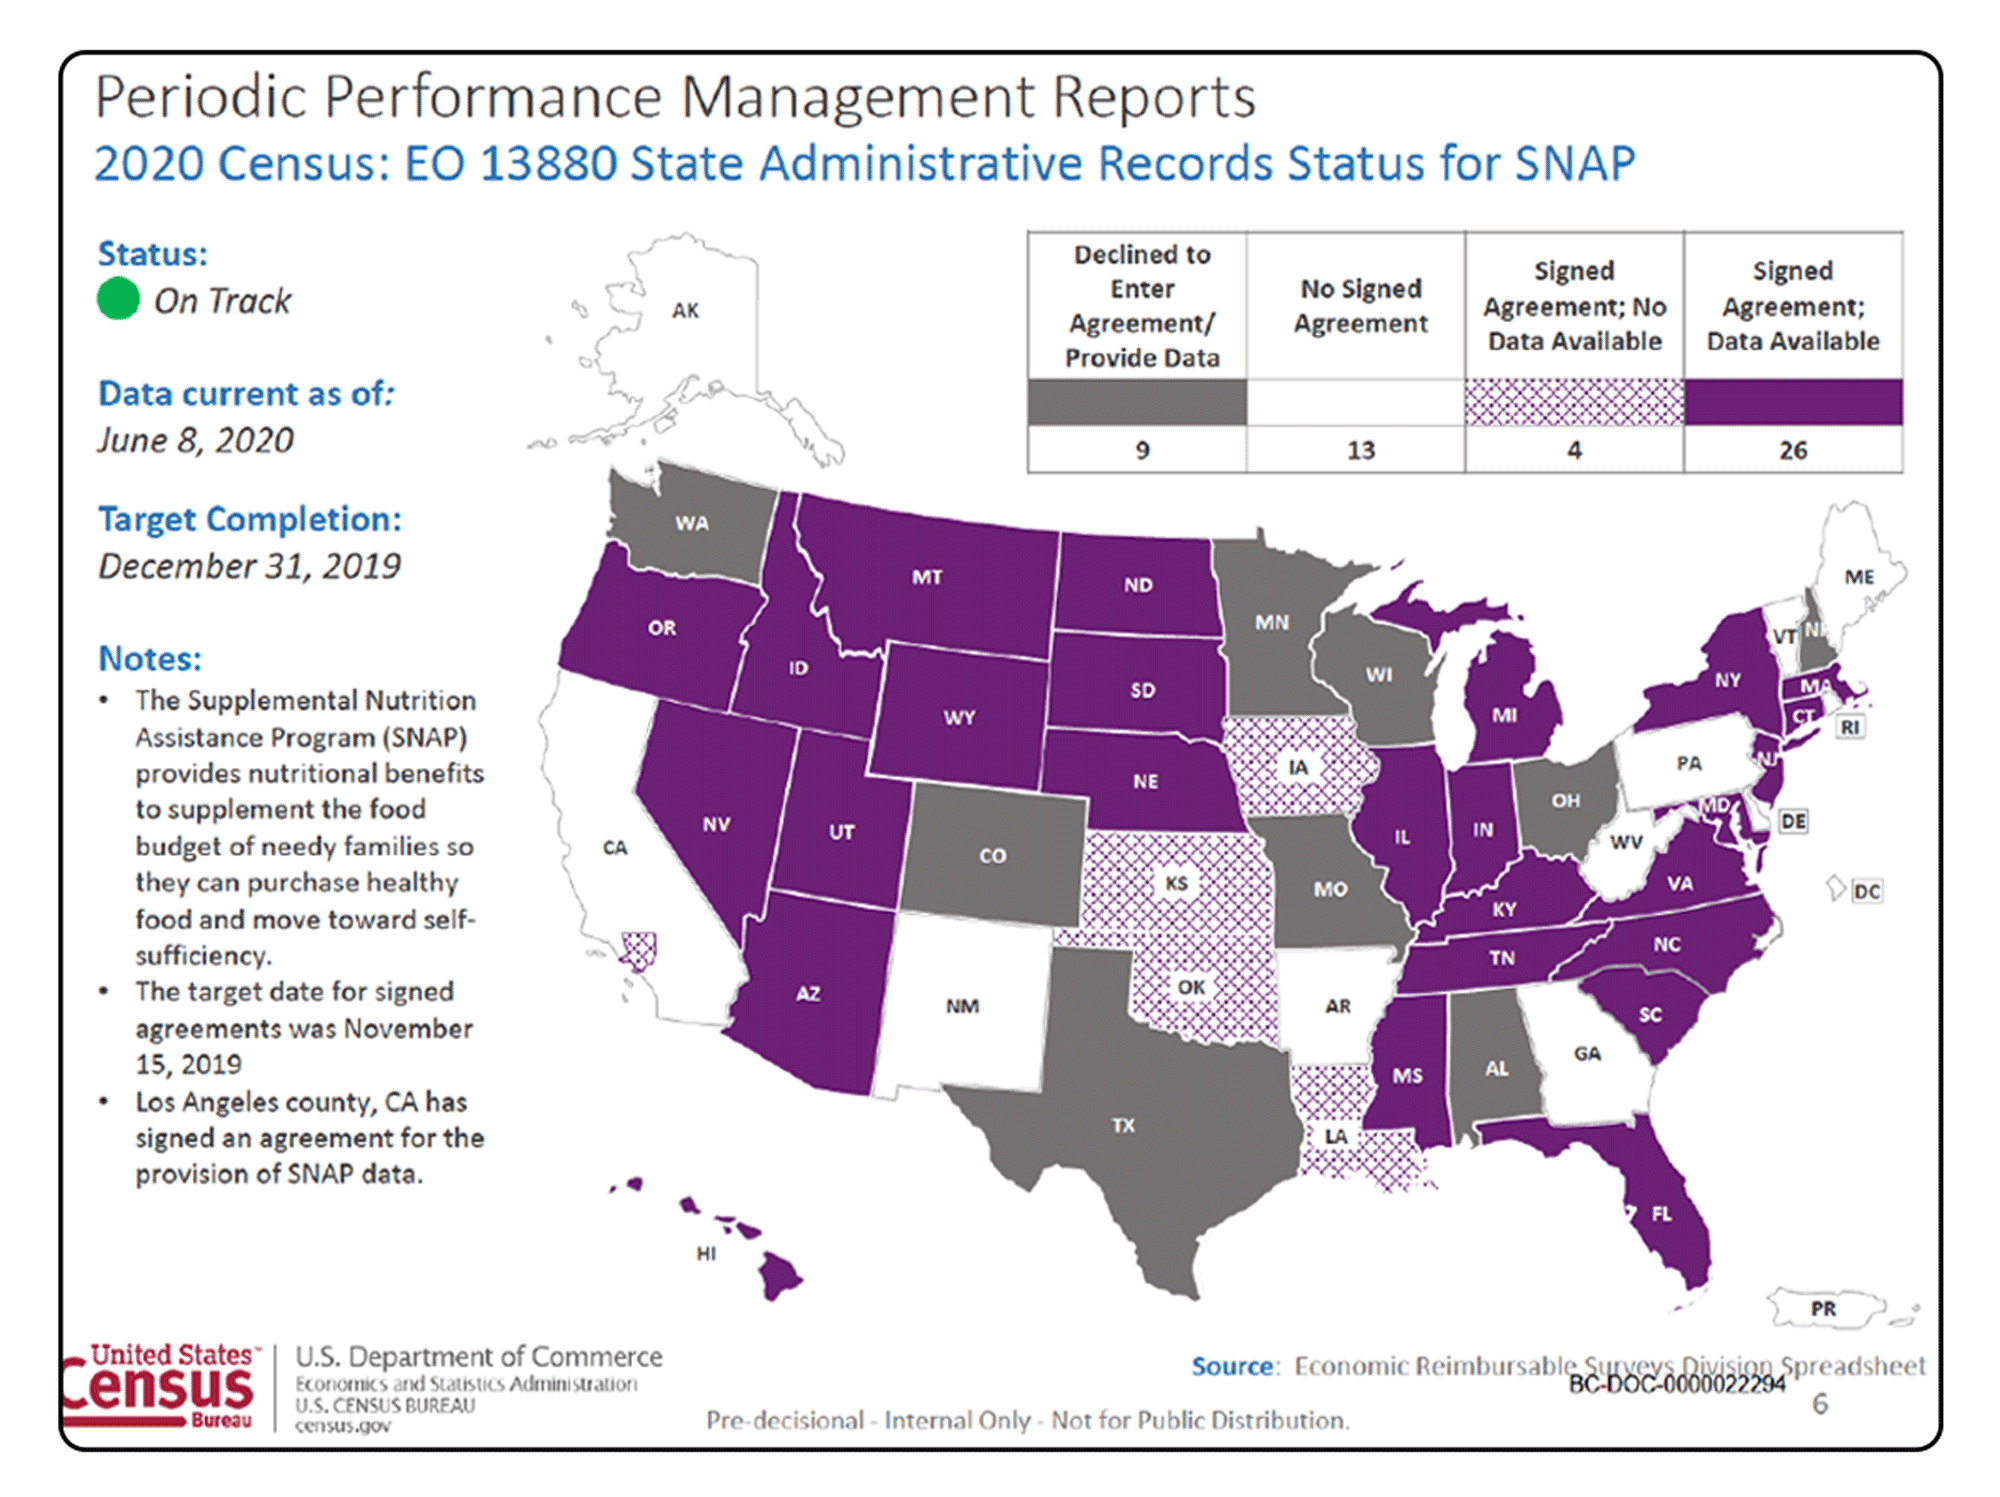This screenshot has width=2000, height=1497.
Task: Click Georgia on the map
Action: coord(1587,1053)
